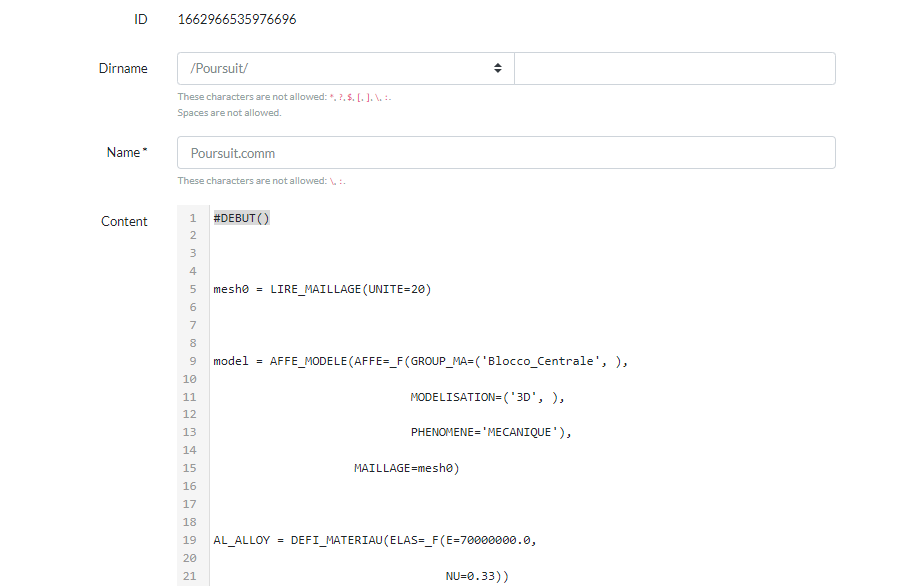Viewport: 908px width, 586px height.
Task: Click line number 1 in gutter
Action: coord(193,218)
